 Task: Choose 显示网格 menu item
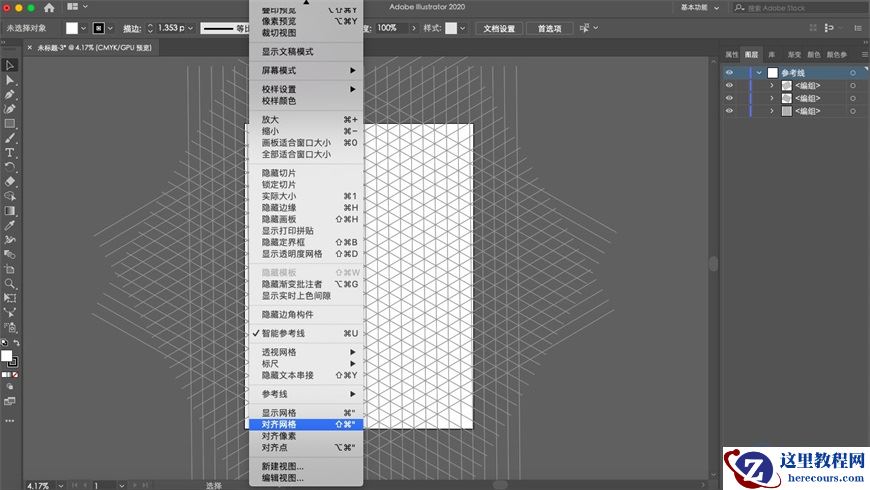tap(306, 413)
